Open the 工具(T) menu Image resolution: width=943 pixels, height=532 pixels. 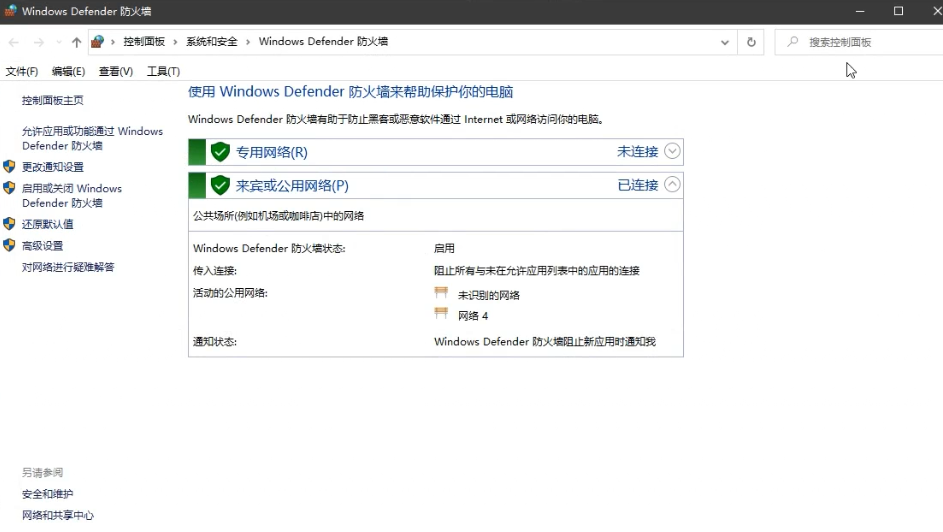pos(163,72)
